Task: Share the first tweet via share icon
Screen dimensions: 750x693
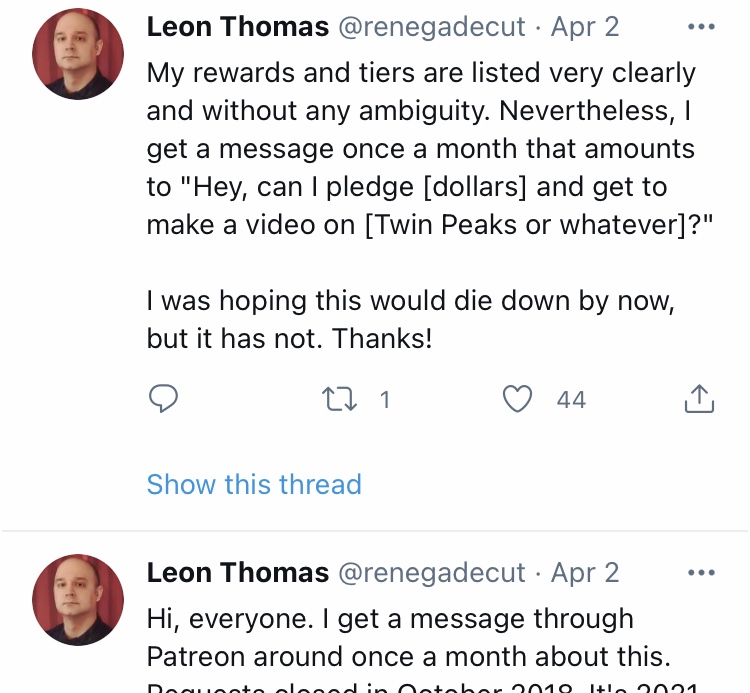Action: click(699, 398)
